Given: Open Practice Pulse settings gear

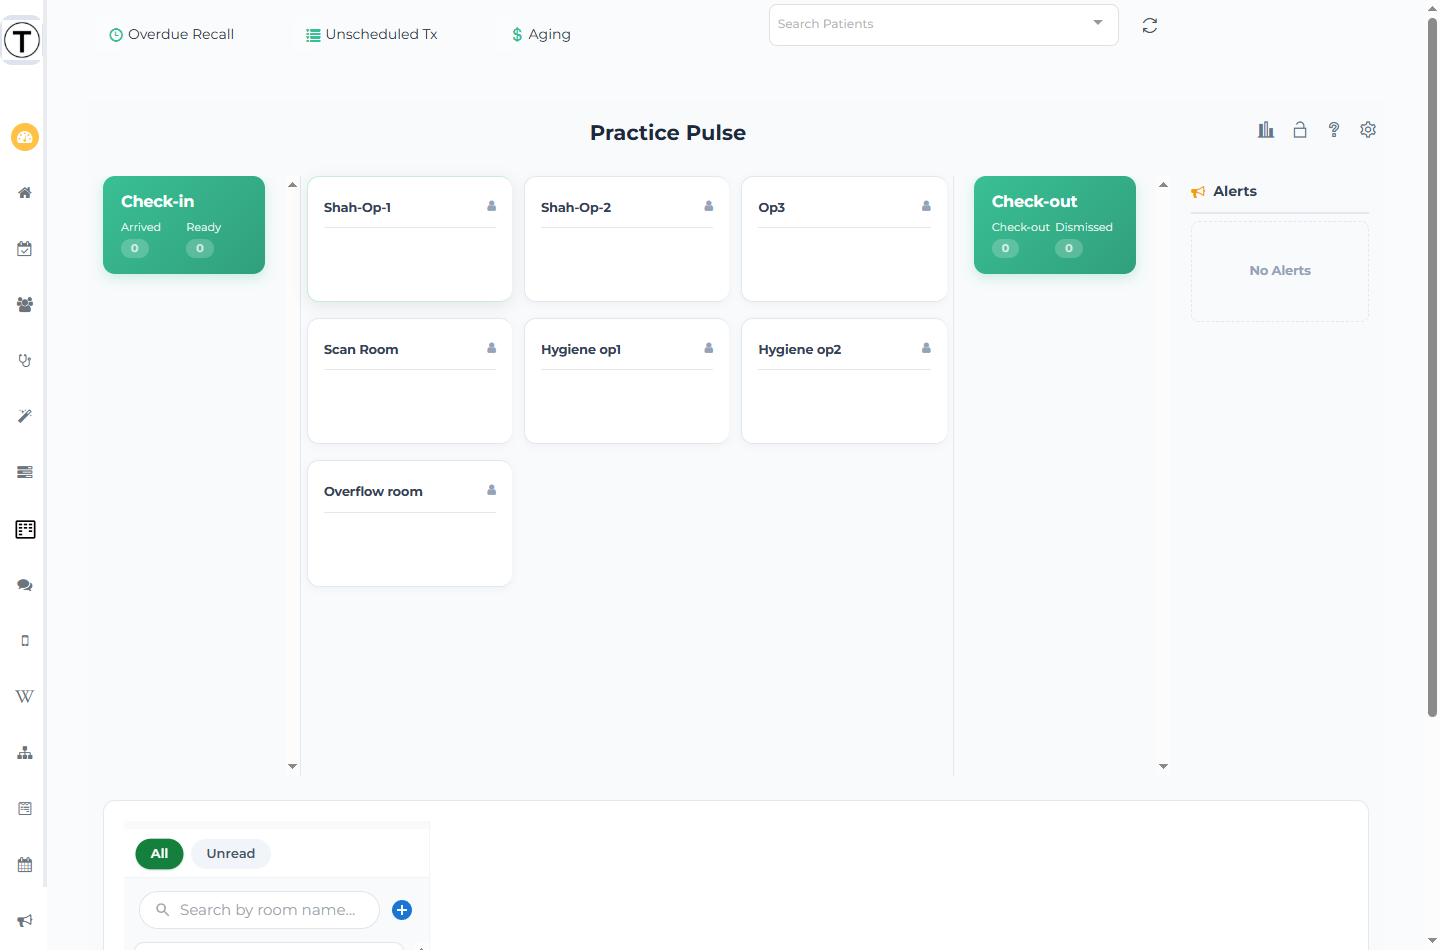Looking at the screenshot, I should coord(1368,130).
